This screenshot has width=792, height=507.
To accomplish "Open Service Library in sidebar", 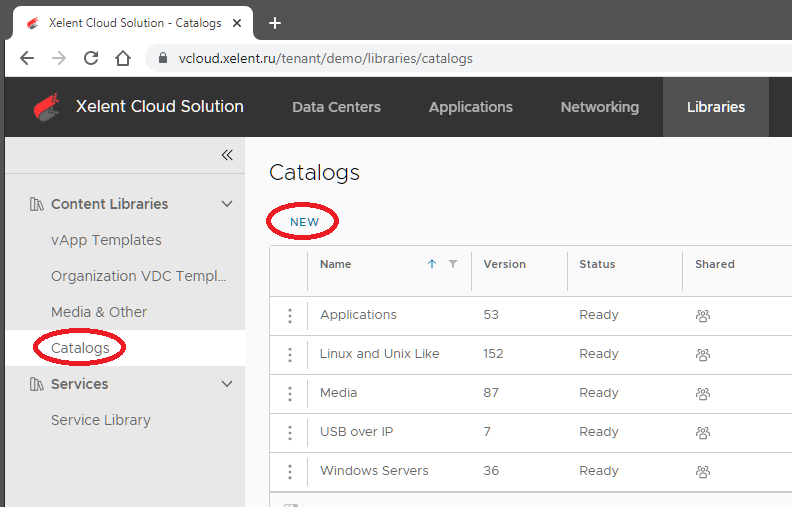I will coord(101,420).
